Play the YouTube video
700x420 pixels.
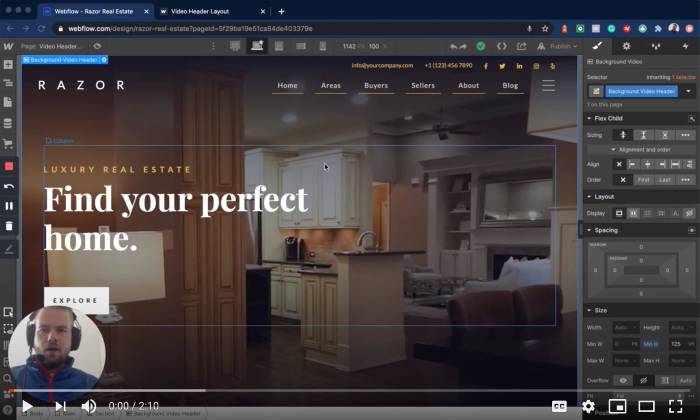point(27,406)
